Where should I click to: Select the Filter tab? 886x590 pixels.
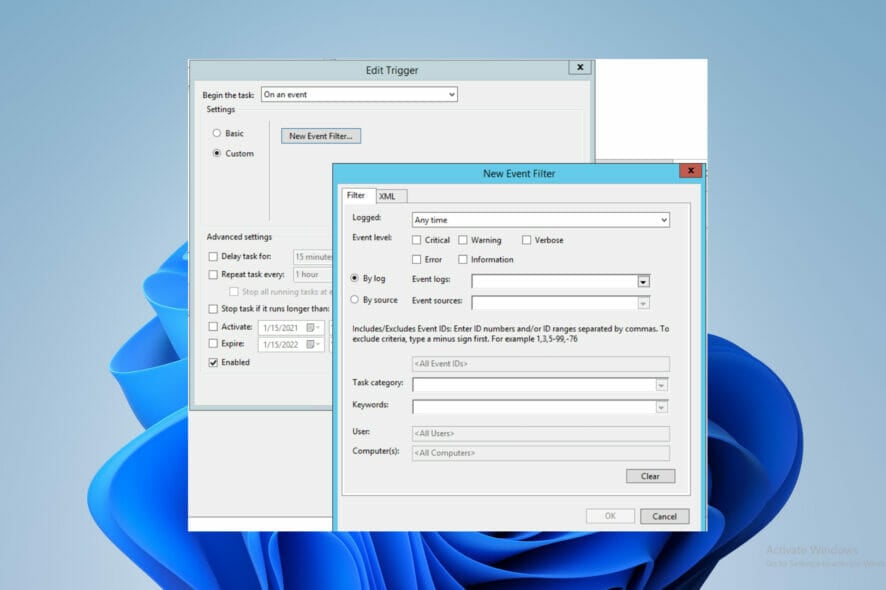(x=356, y=195)
